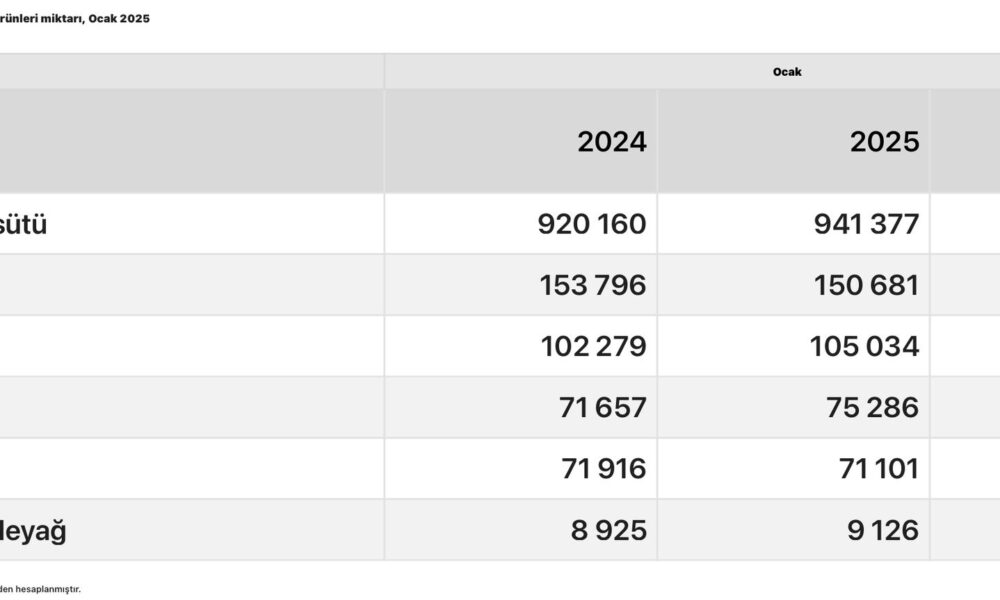Select the row label ending in sütü
This screenshot has width=1000, height=600.
24,224
